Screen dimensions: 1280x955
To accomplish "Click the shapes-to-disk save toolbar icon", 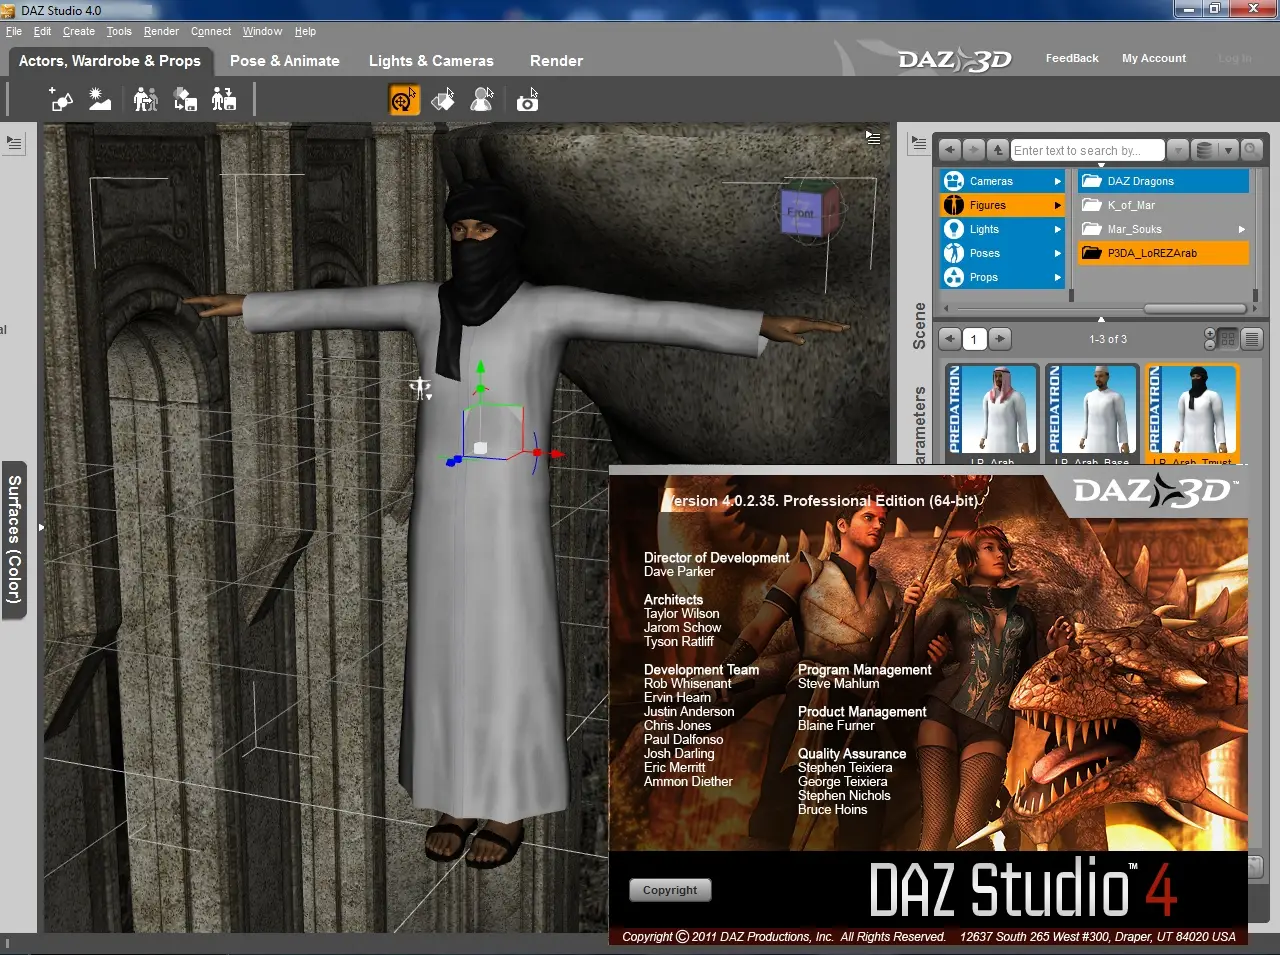I will point(186,99).
